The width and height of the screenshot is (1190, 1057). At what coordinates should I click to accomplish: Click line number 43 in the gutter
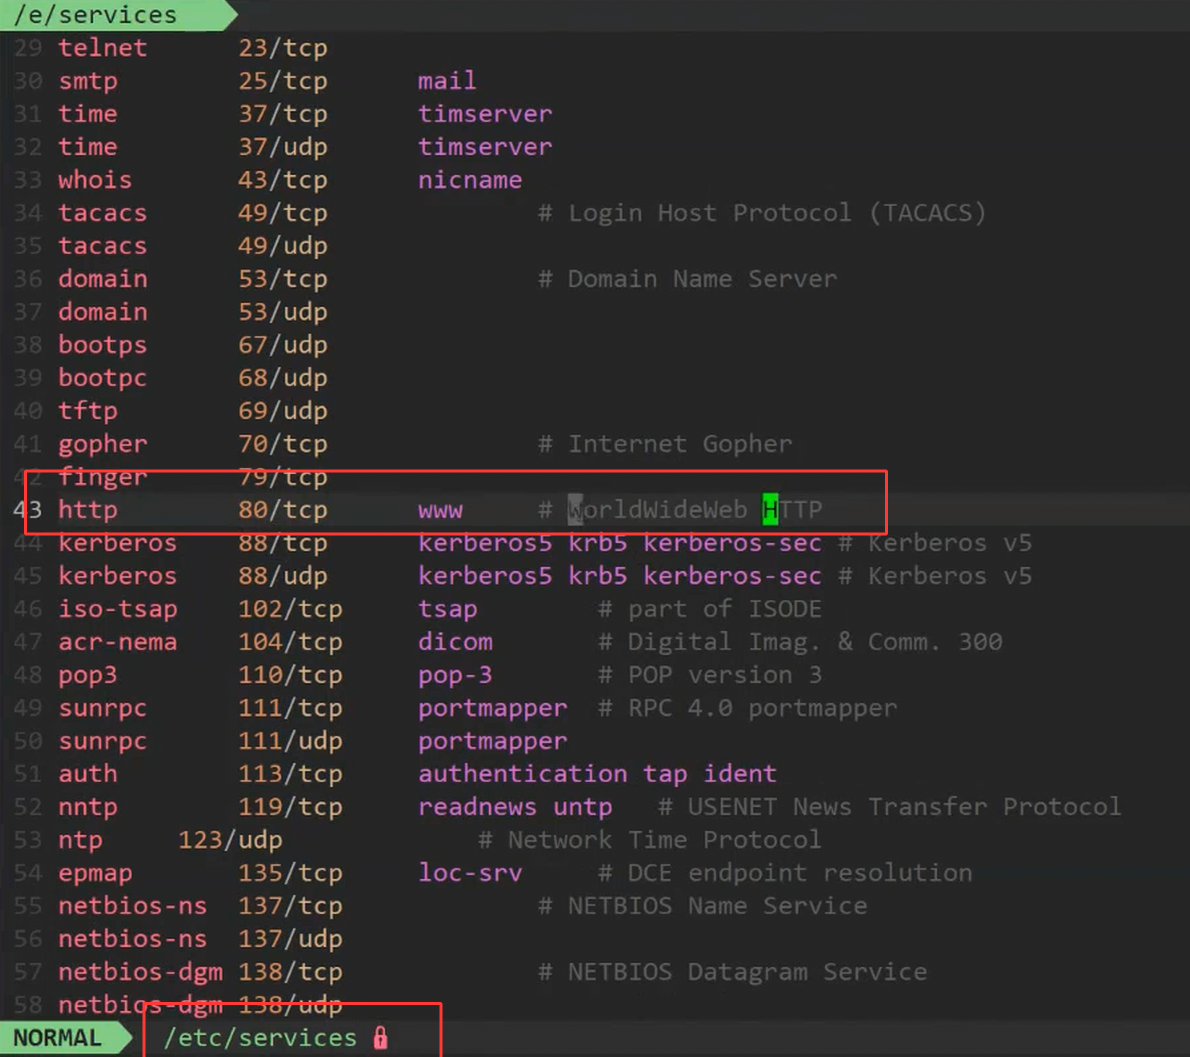click(x=28, y=510)
